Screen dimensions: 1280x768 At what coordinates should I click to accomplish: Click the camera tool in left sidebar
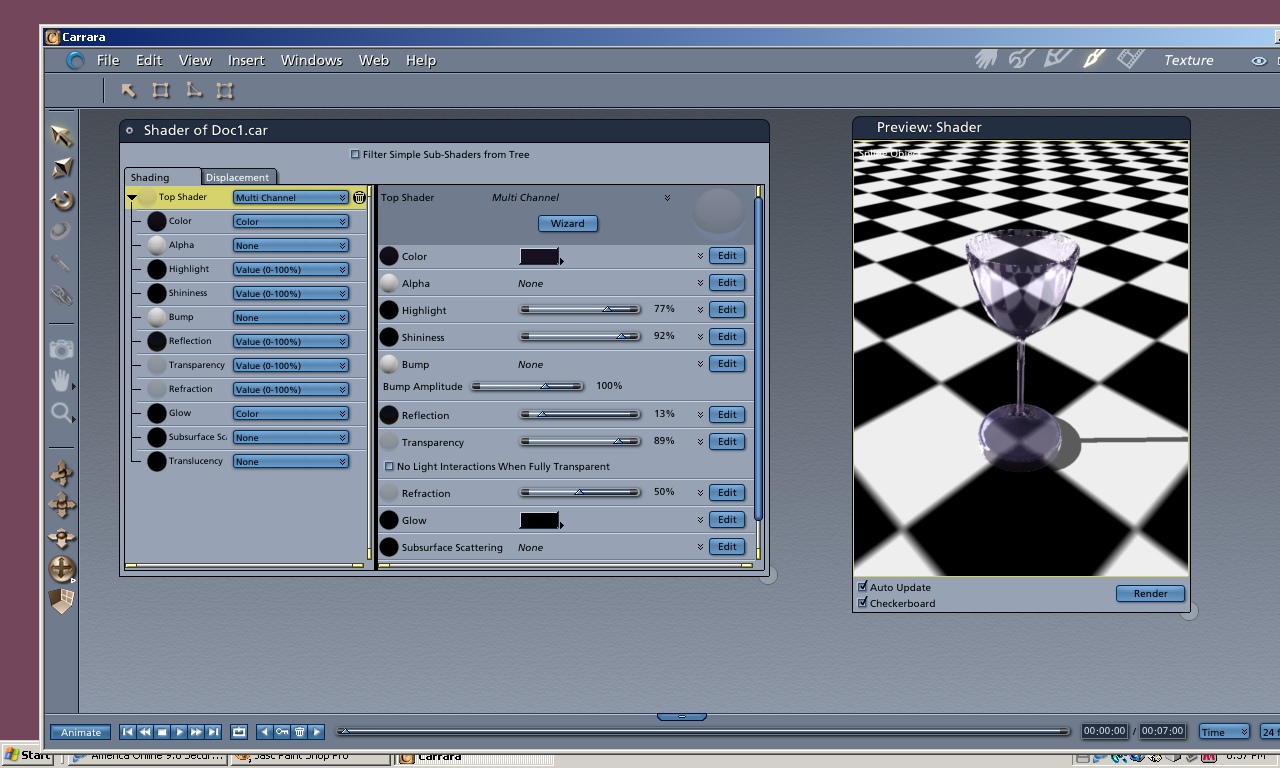[x=61, y=349]
